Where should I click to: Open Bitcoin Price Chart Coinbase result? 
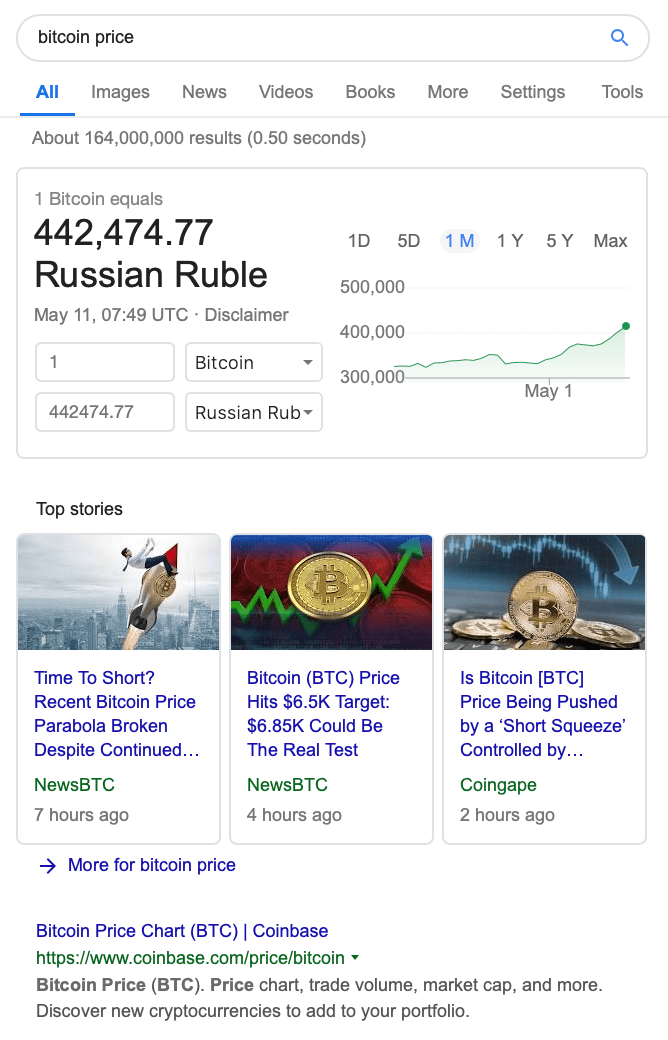pyautogui.click(x=182, y=931)
